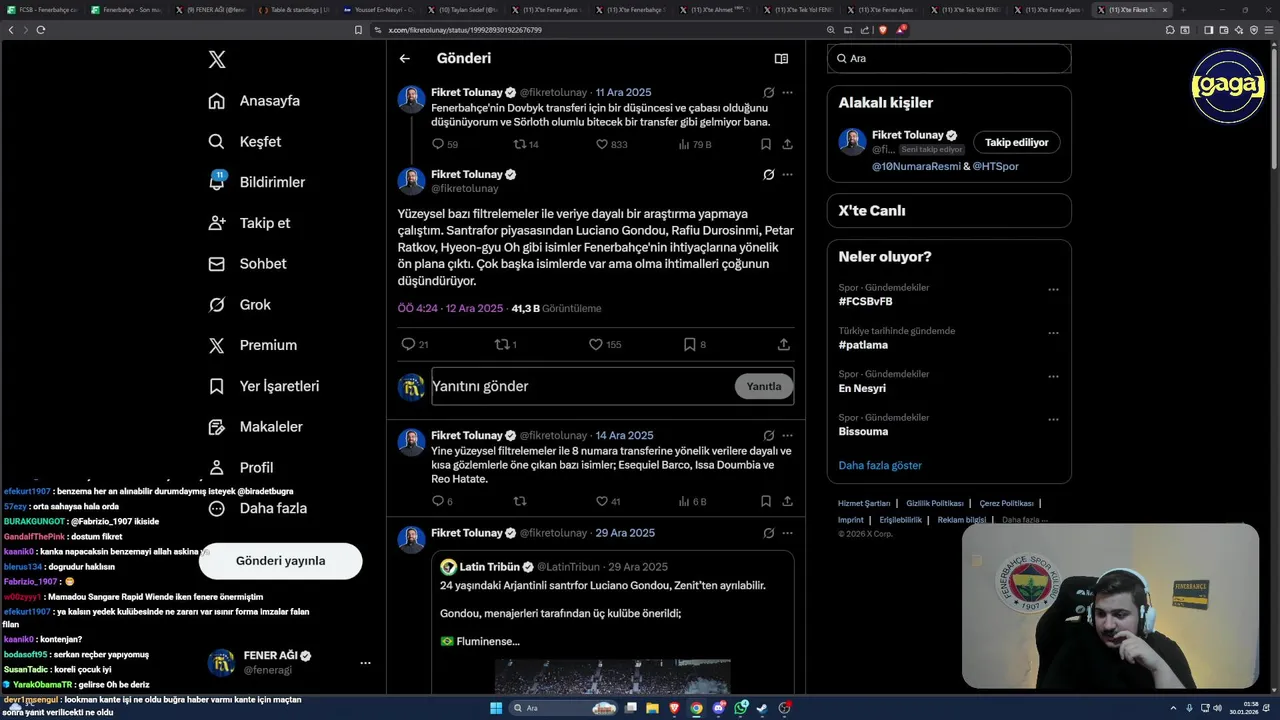Share the main post
Viewport: 1280px width, 720px height.
pos(784,344)
